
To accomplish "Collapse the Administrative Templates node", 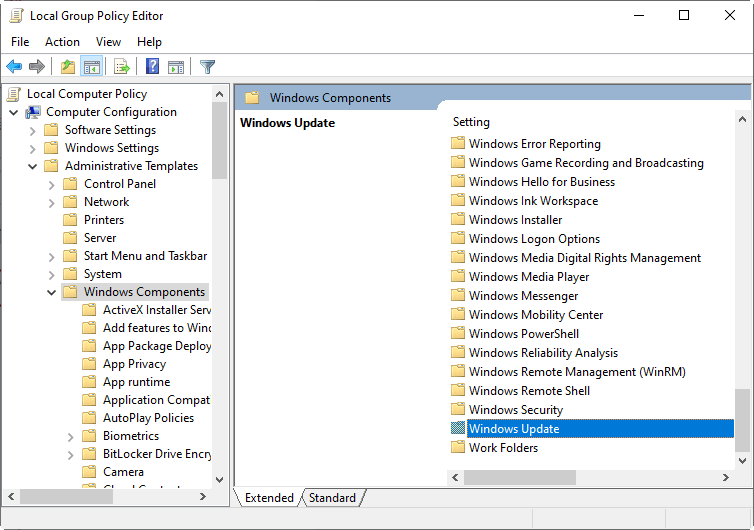I will click(33, 166).
